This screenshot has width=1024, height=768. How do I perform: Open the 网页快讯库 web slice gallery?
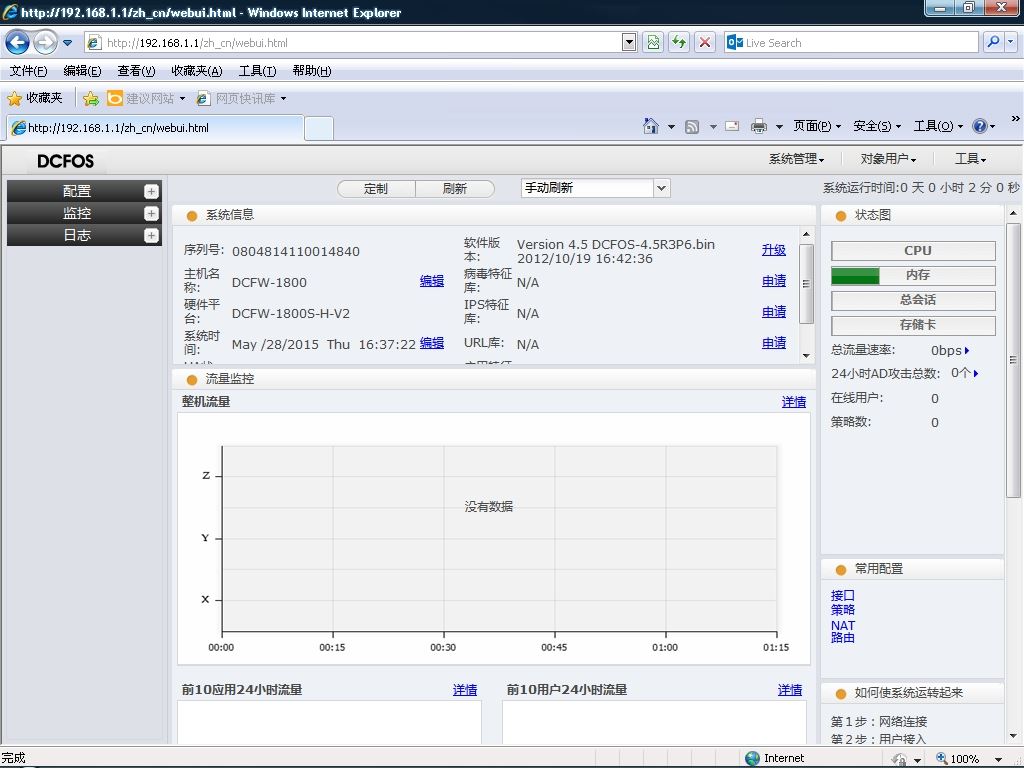[241, 99]
